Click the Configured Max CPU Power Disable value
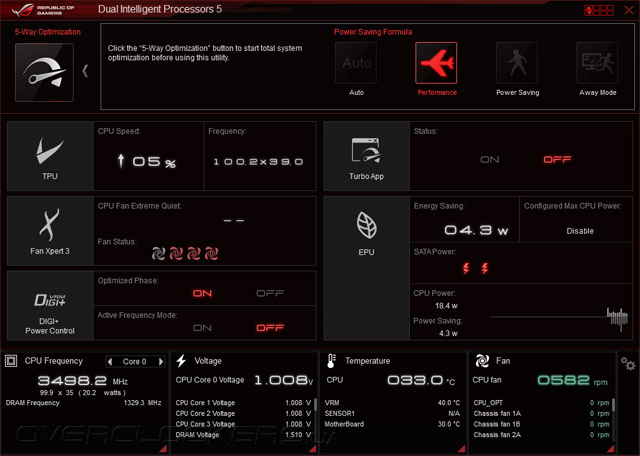This screenshot has width=640, height=456. pyautogui.click(x=580, y=231)
